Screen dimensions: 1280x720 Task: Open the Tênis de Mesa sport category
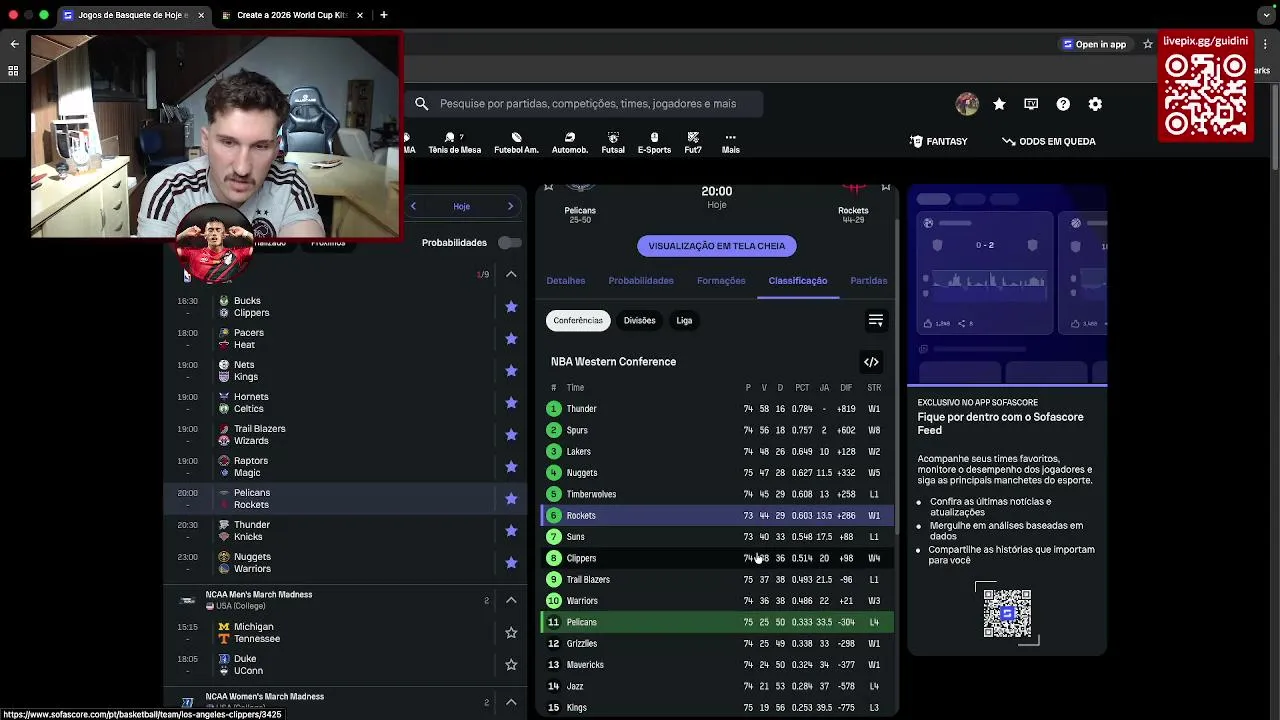coord(454,143)
